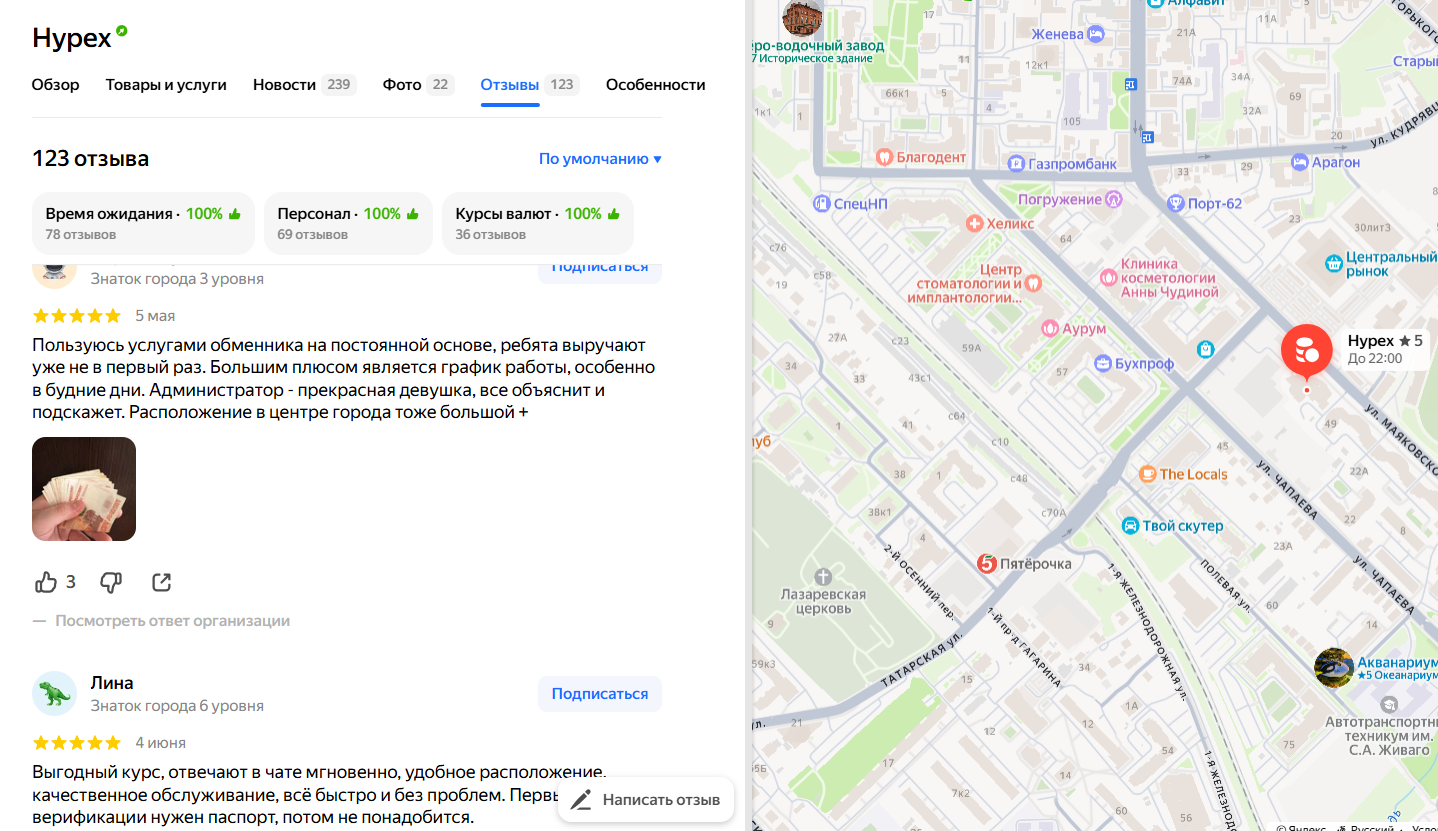The width and height of the screenshot is (1438, 831).
Task: Select the Центральный рынок market marker
Action: click(x=1333, y=263)
